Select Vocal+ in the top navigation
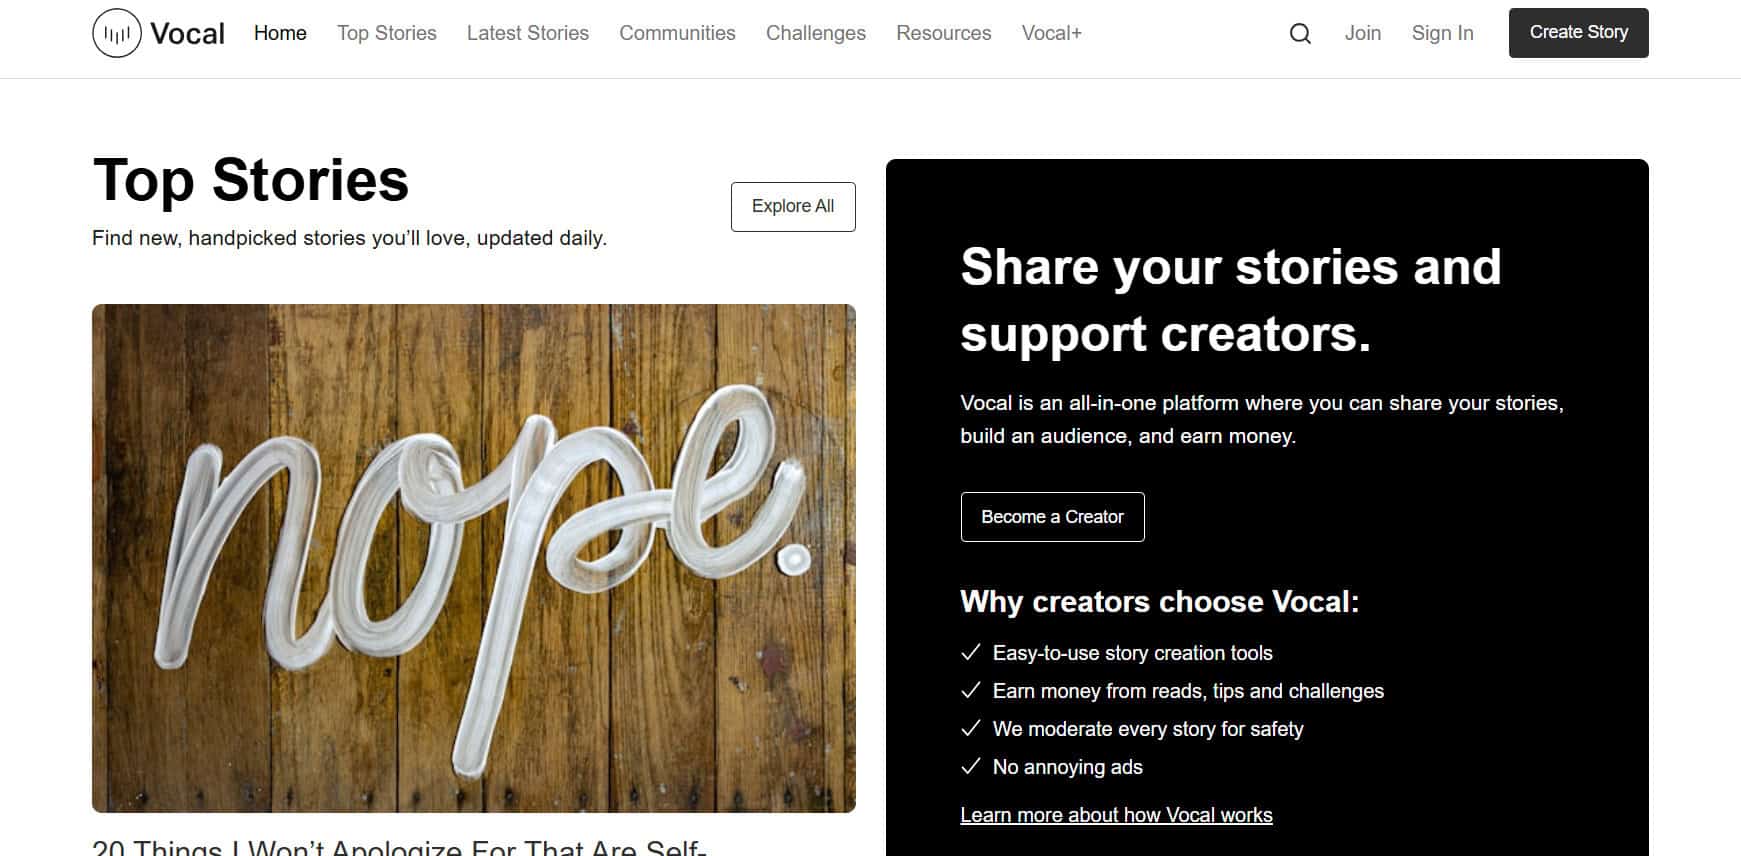Image resolution: width=1741 pixels, height=856 pixels. point(1052,33)
